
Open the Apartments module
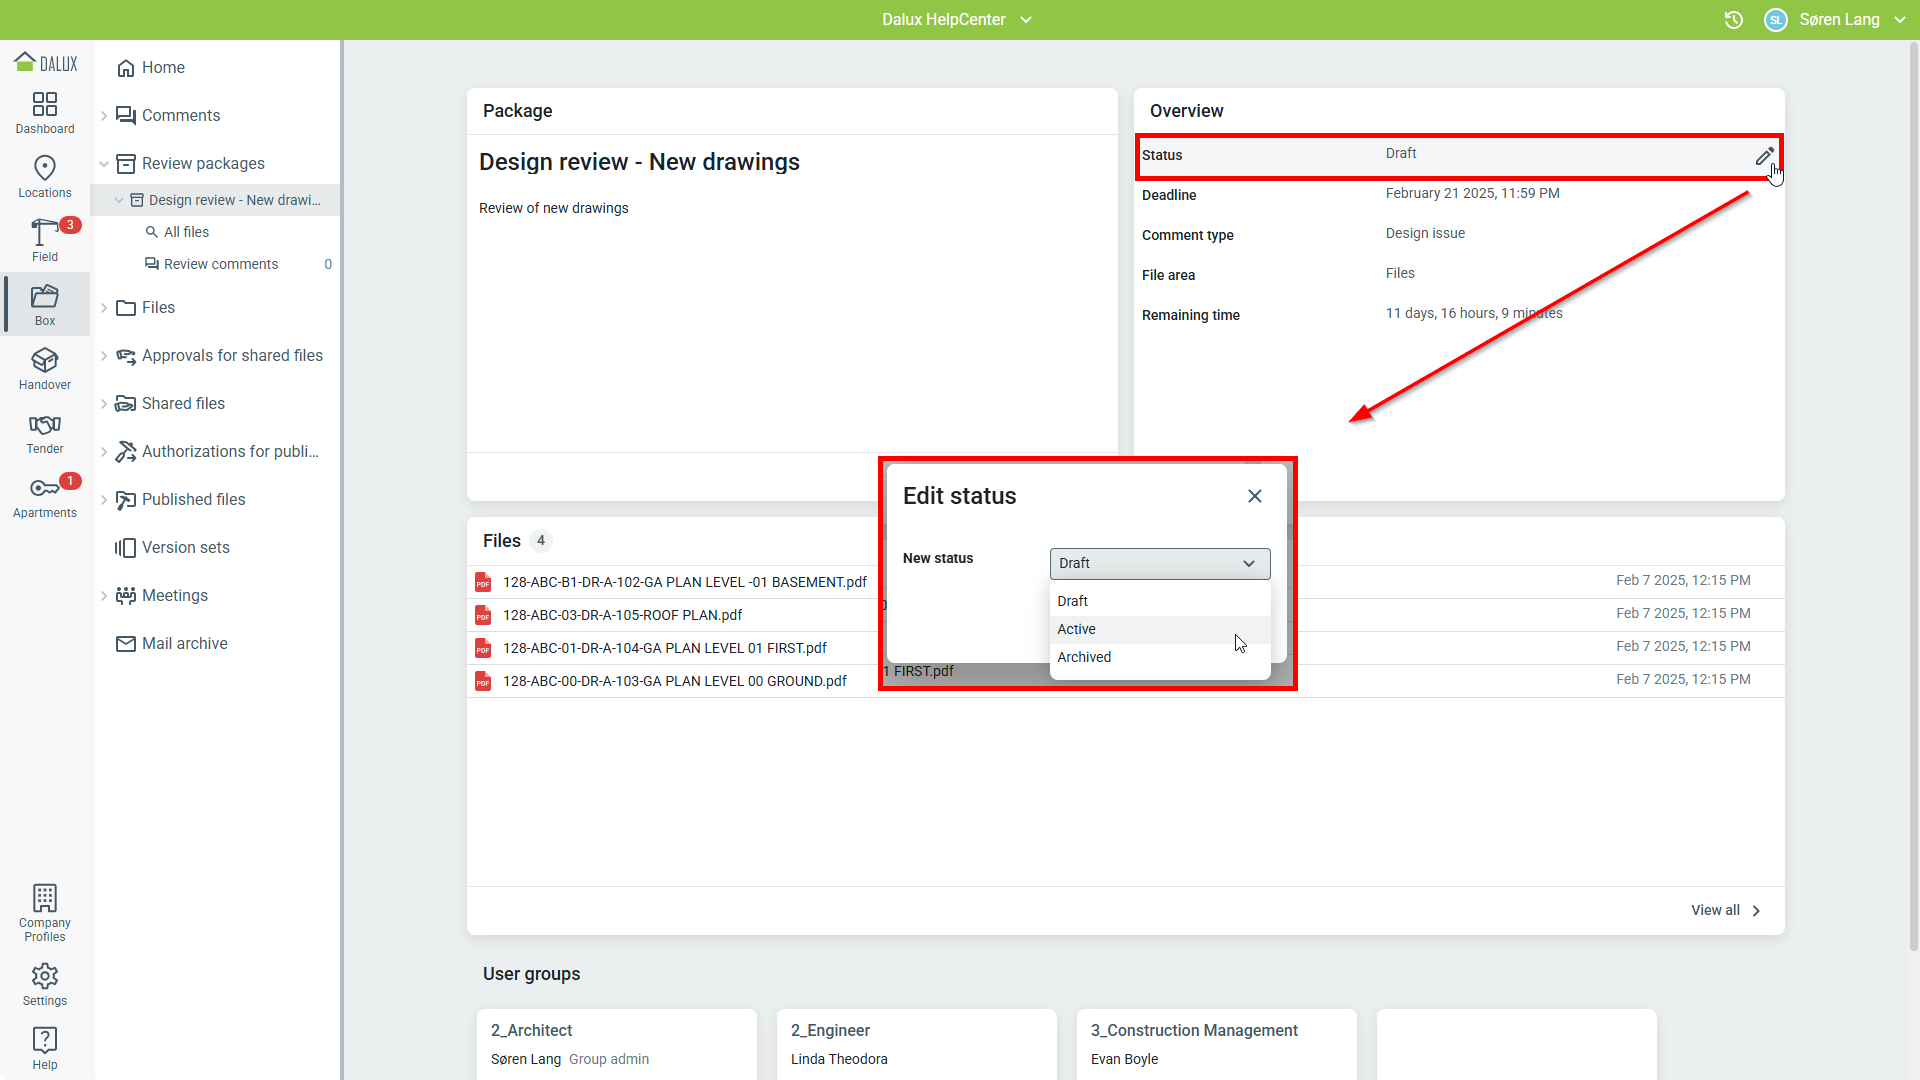tap(45, 496)
